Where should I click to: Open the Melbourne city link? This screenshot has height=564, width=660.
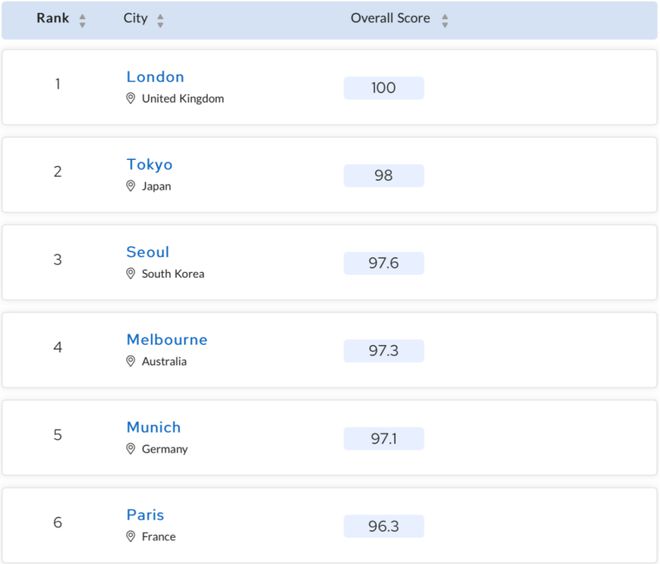tap(167, 340)
